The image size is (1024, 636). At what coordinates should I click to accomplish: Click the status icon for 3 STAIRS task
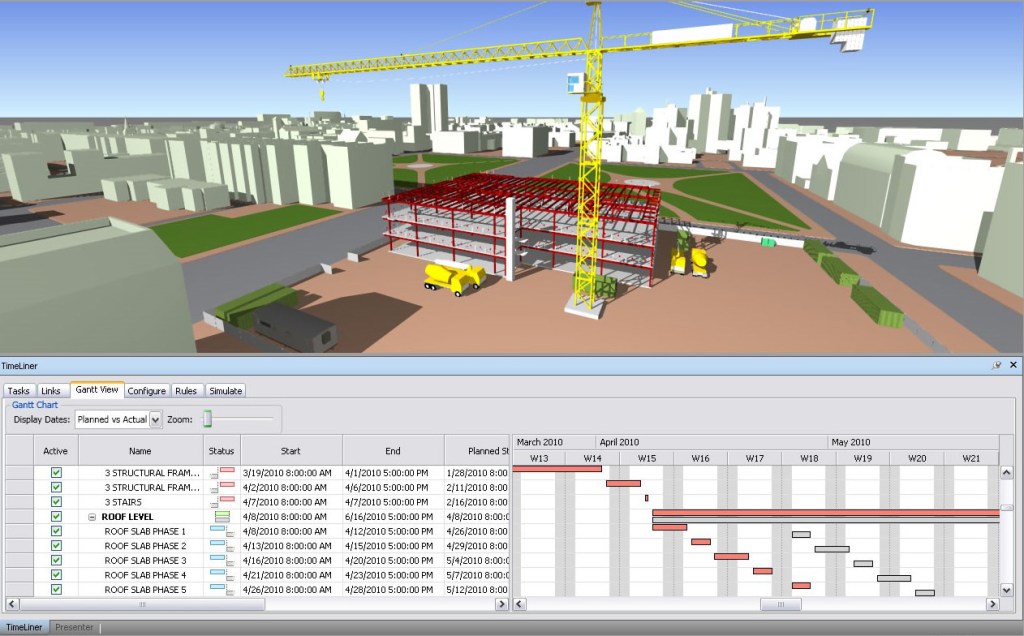point(222,502)
